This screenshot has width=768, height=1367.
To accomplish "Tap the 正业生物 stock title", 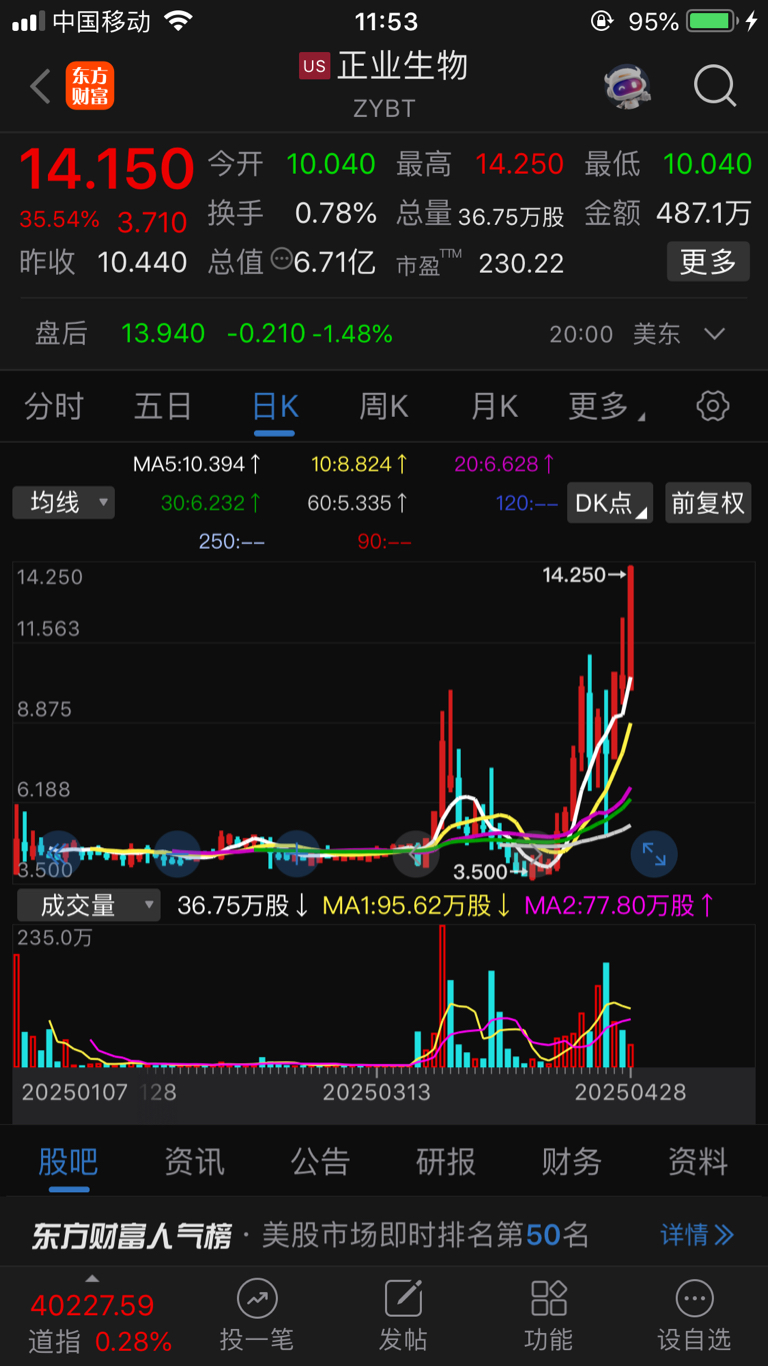I will tap(403, 66).
